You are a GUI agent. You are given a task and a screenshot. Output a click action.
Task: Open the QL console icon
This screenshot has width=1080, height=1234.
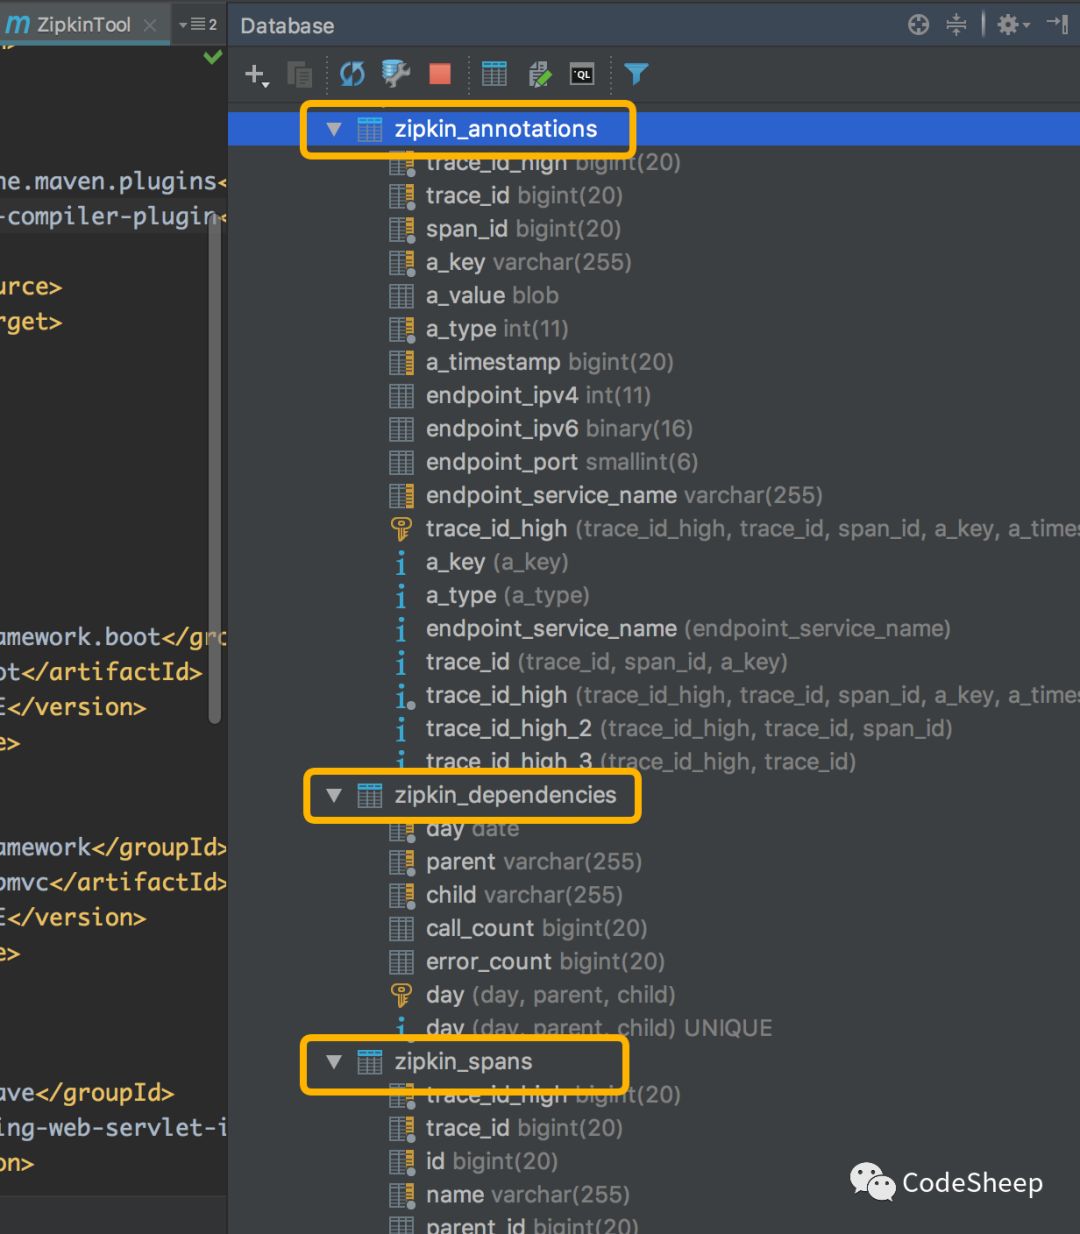pos(582,74)
